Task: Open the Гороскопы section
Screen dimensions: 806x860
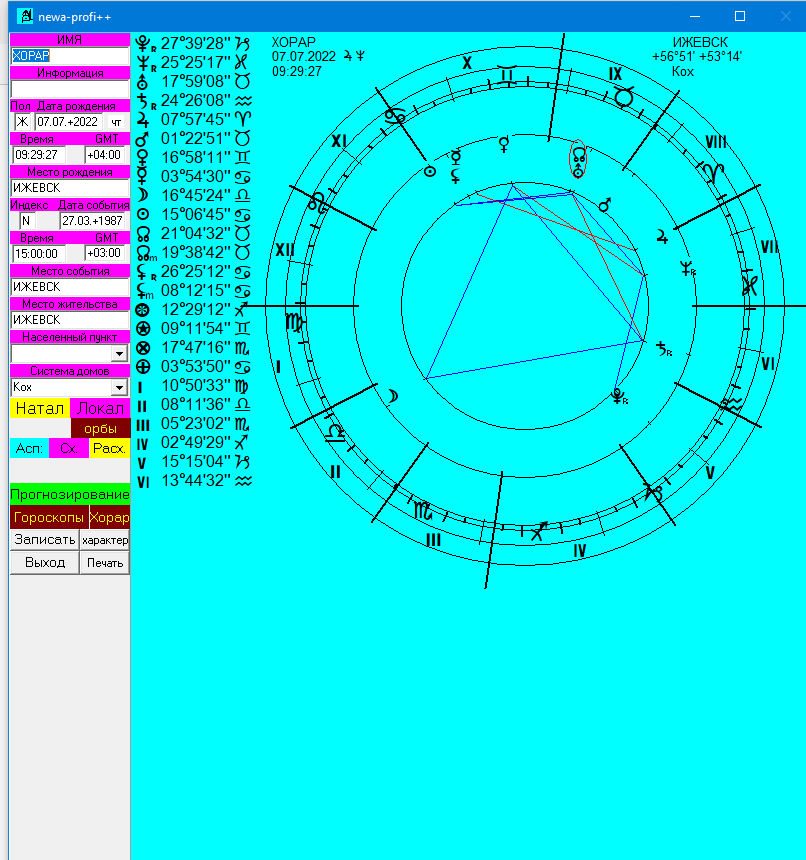Action: coord(49,517)
